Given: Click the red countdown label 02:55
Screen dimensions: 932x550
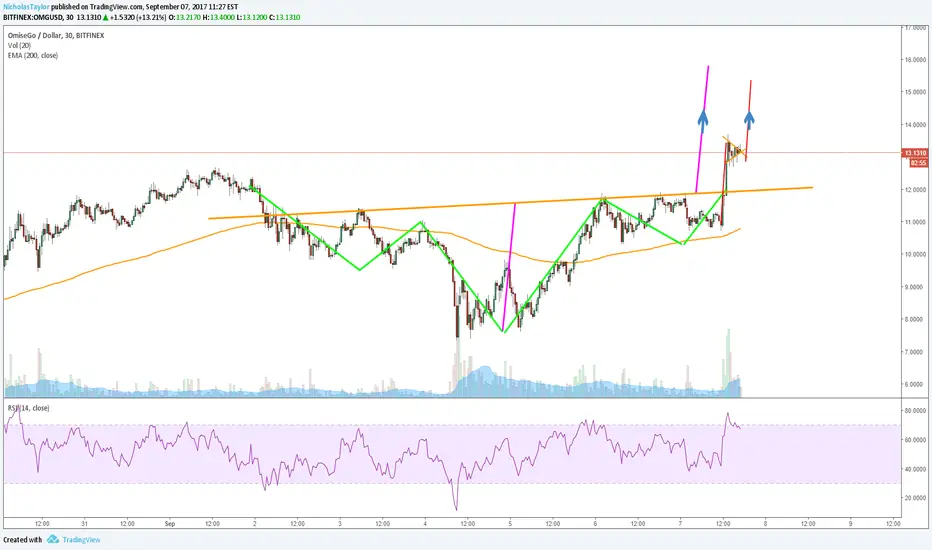Looking at the screenshot, I should tap(918, 162).
